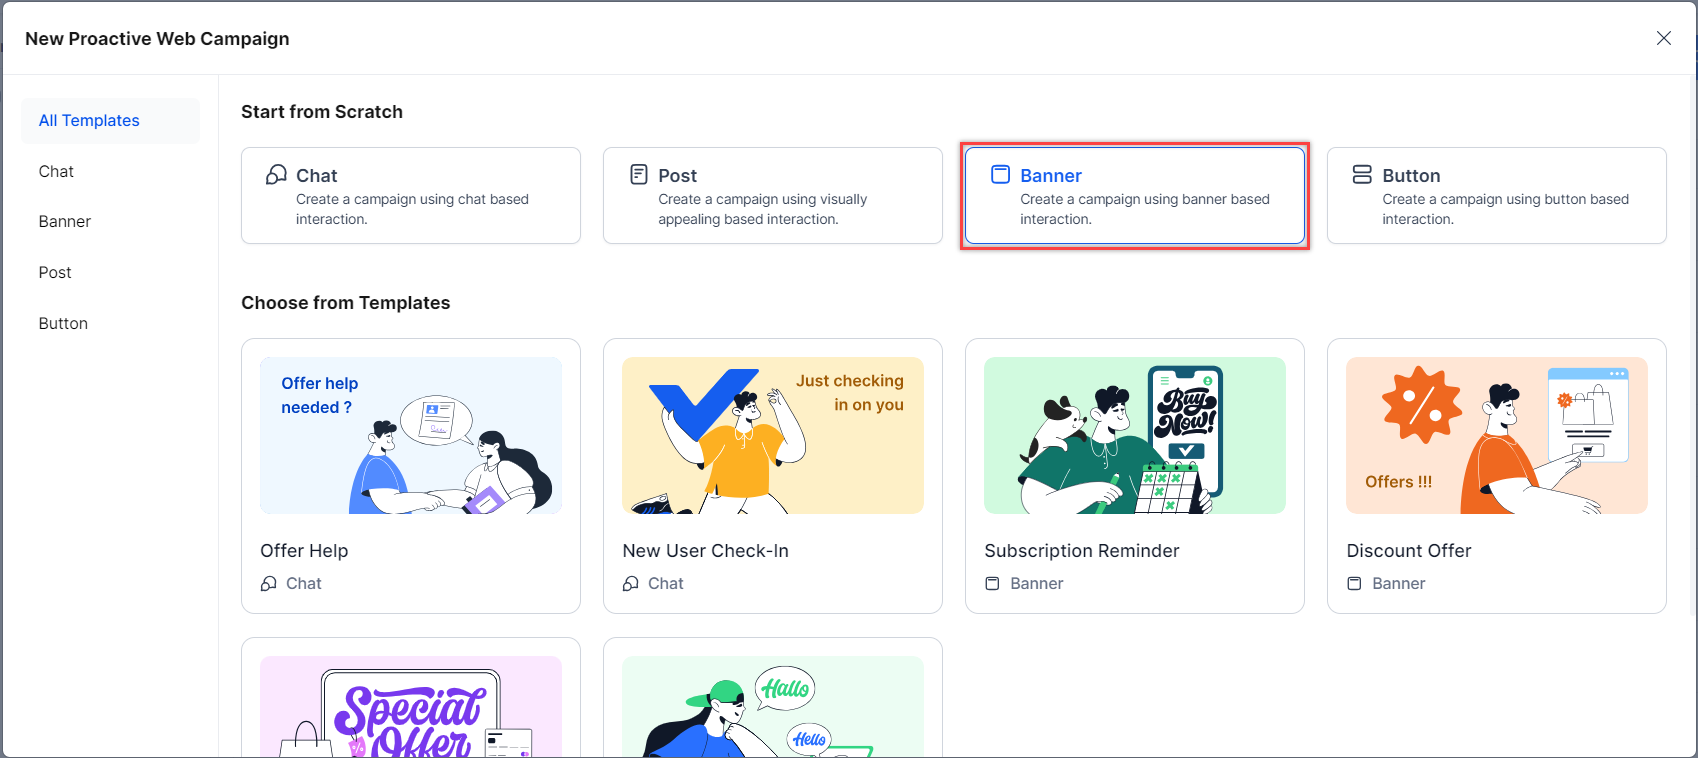Click the Banner icon in the highlighted card
1698x758 pixels.
[x=1000, y=175]
